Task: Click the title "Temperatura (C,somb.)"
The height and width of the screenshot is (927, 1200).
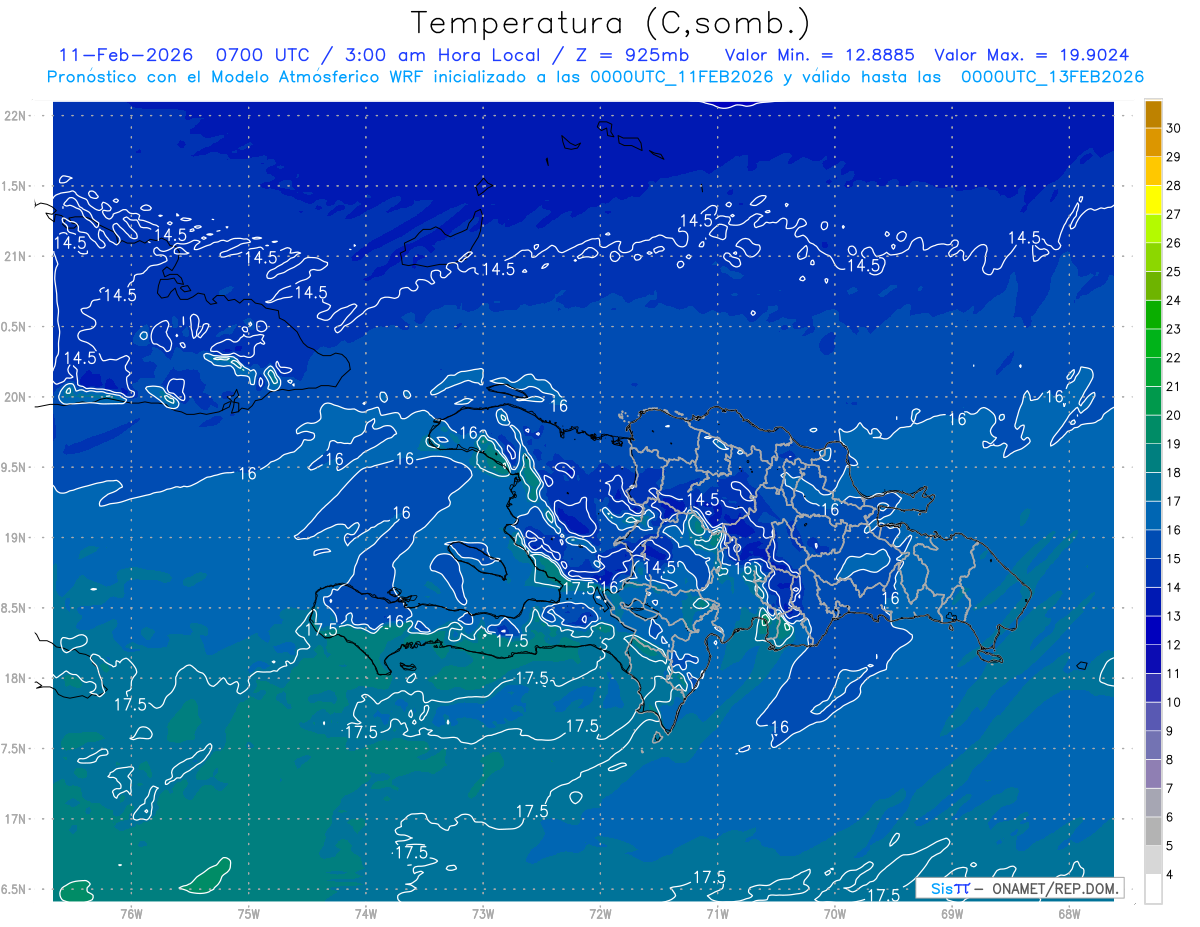Action: coord(611,23)
